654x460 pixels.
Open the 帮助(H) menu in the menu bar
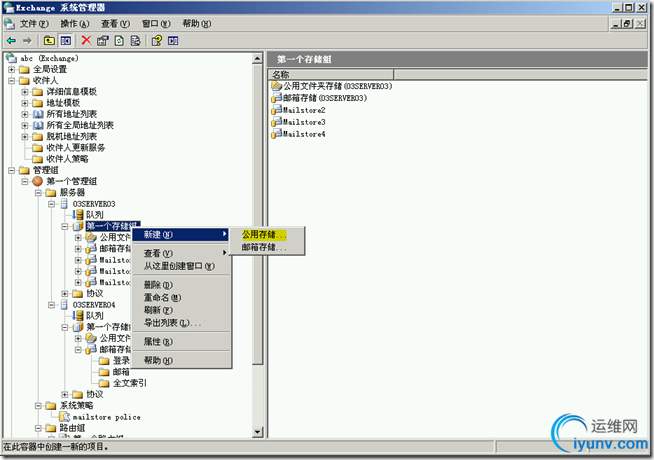point(197,24)
